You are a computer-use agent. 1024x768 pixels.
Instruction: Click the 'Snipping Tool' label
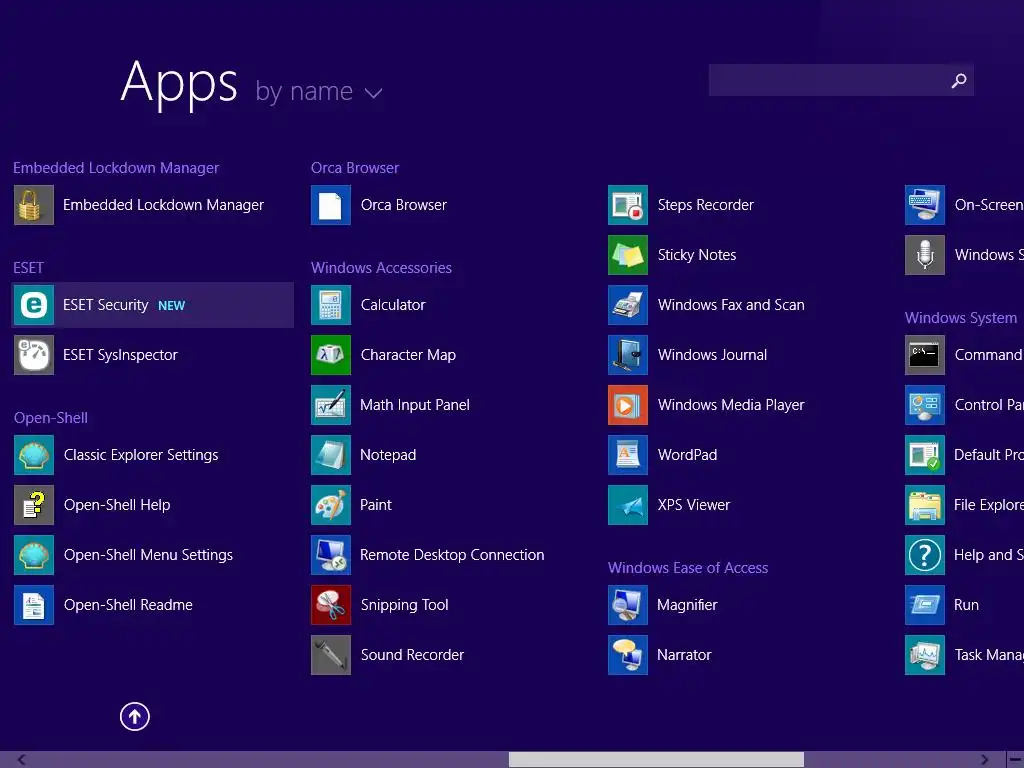404,605
